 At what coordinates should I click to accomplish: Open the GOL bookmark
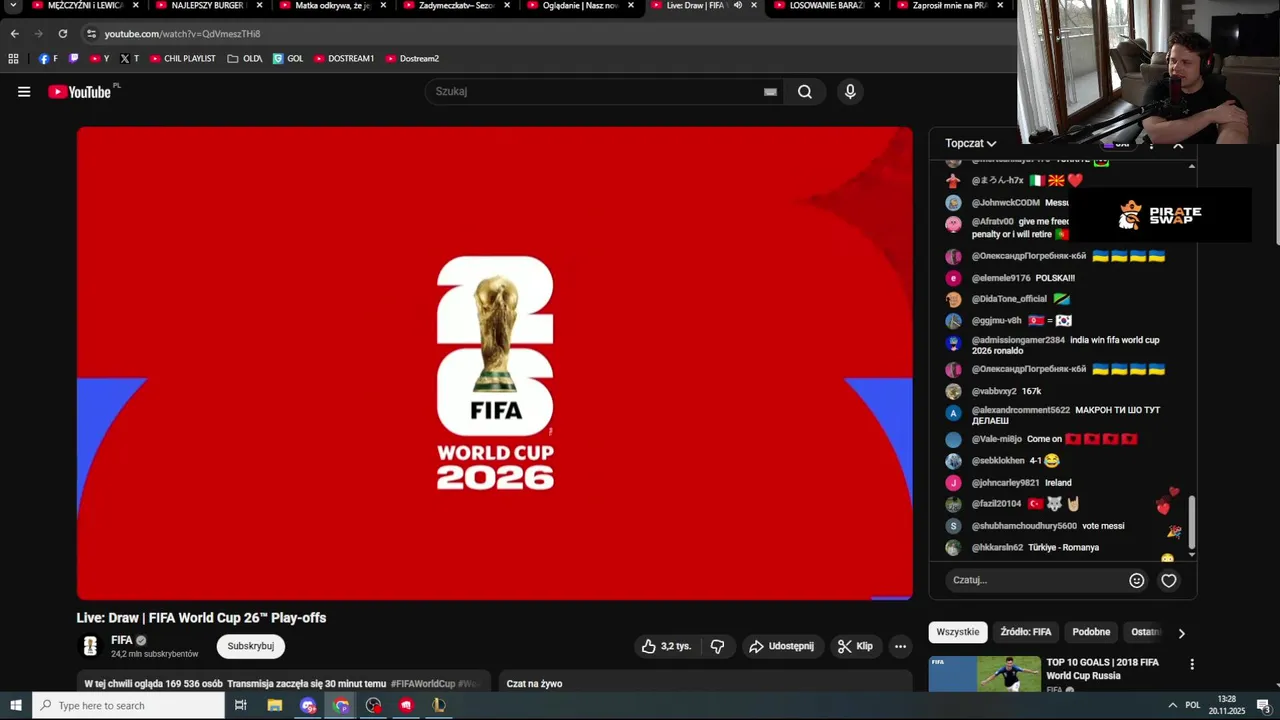pyautogui.click(x=288, y=59)
